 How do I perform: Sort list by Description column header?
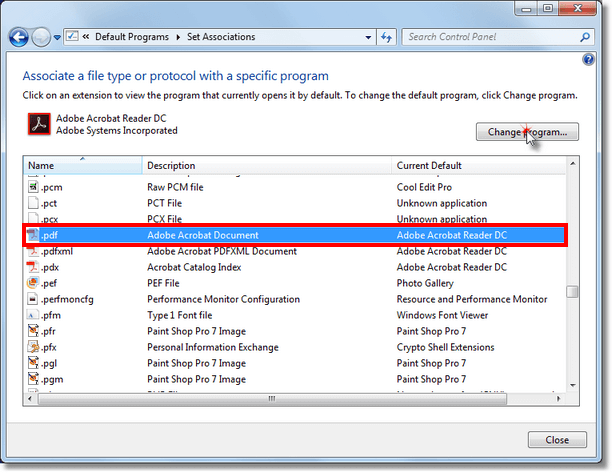click(x=267, y=165)
